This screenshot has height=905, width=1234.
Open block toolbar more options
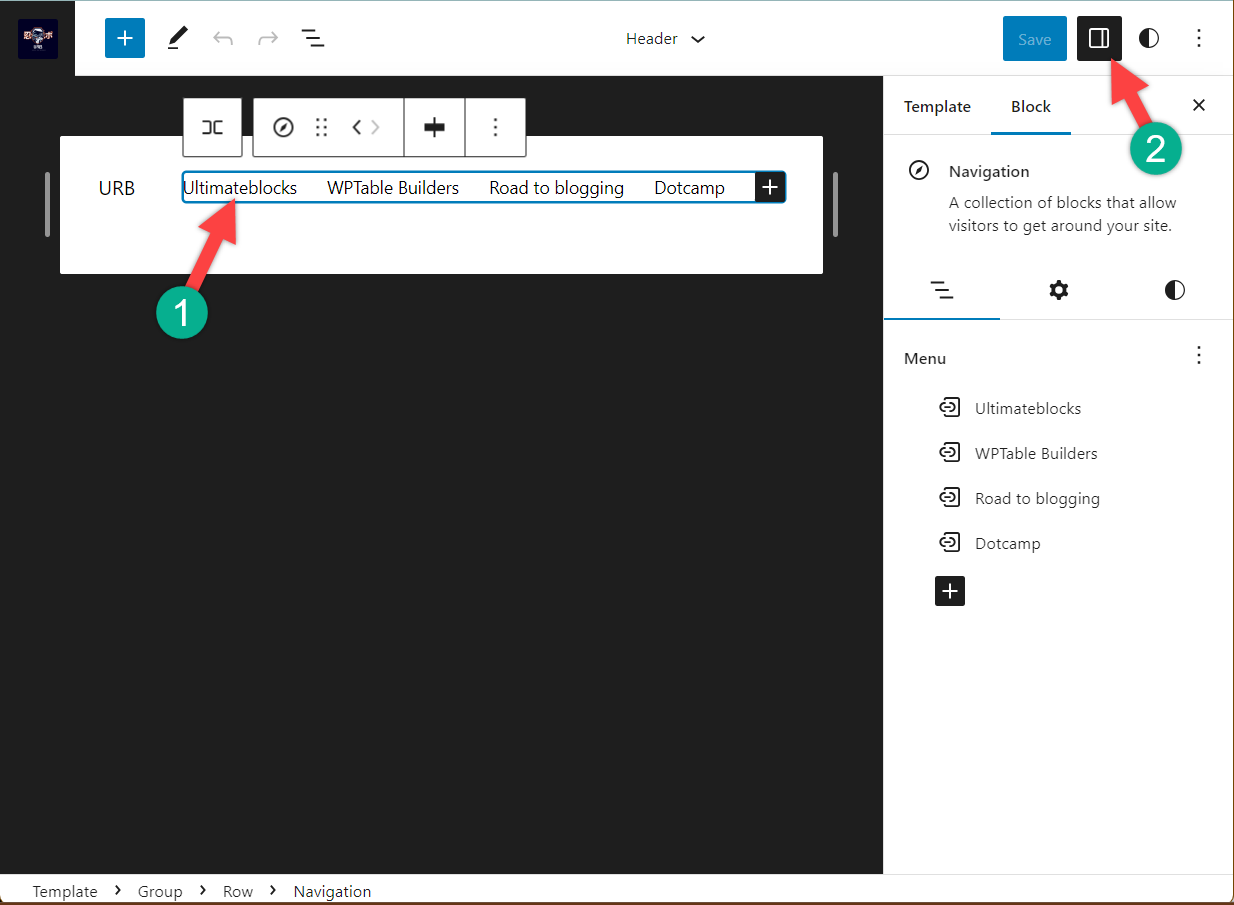pos(495,127)
